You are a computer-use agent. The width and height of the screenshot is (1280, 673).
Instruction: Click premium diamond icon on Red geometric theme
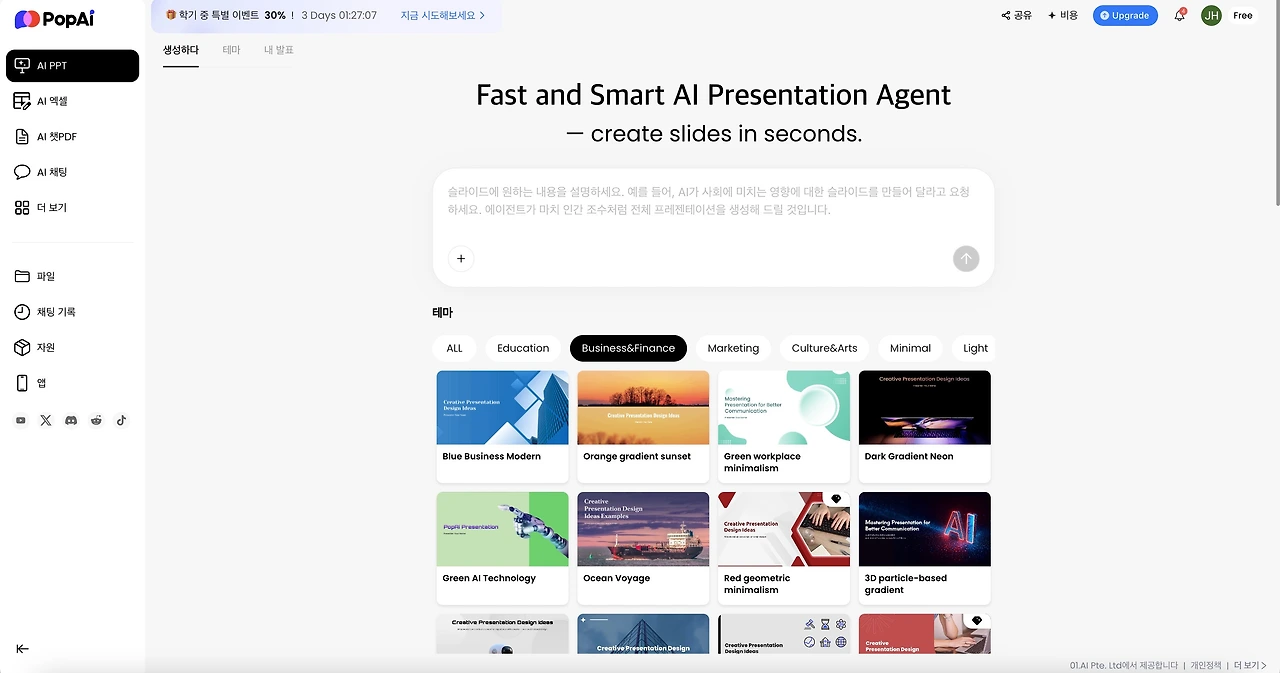coord(837,499)
